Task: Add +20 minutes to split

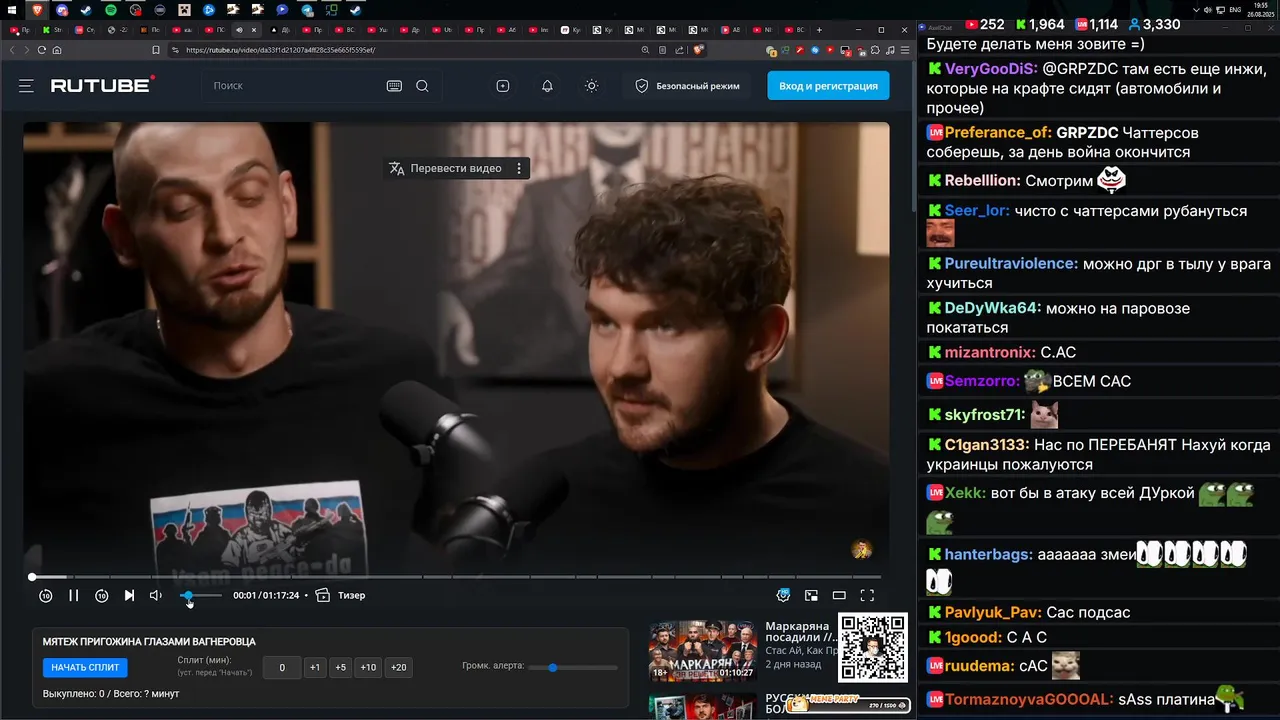Action: 399,668
